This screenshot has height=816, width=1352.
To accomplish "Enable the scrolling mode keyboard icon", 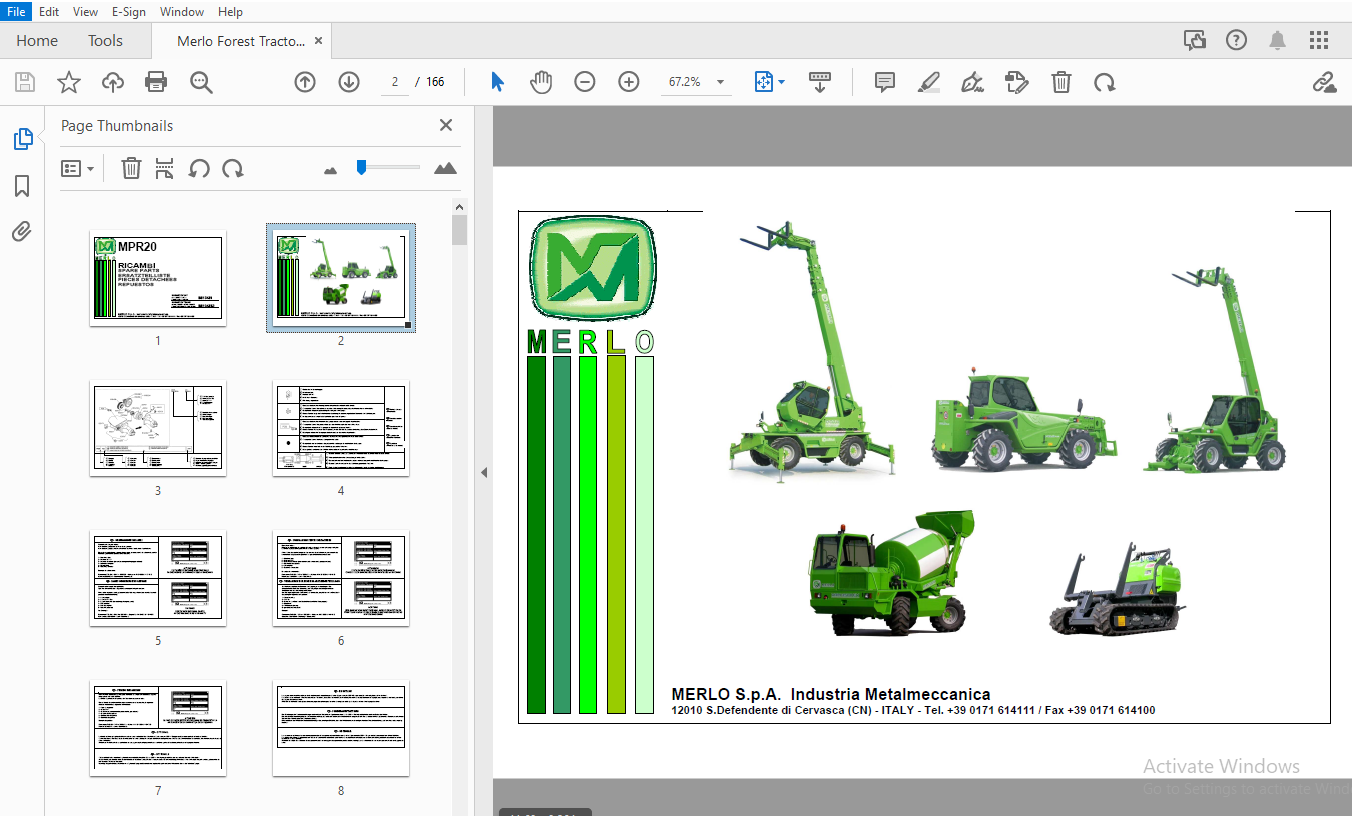I will 820,82.
